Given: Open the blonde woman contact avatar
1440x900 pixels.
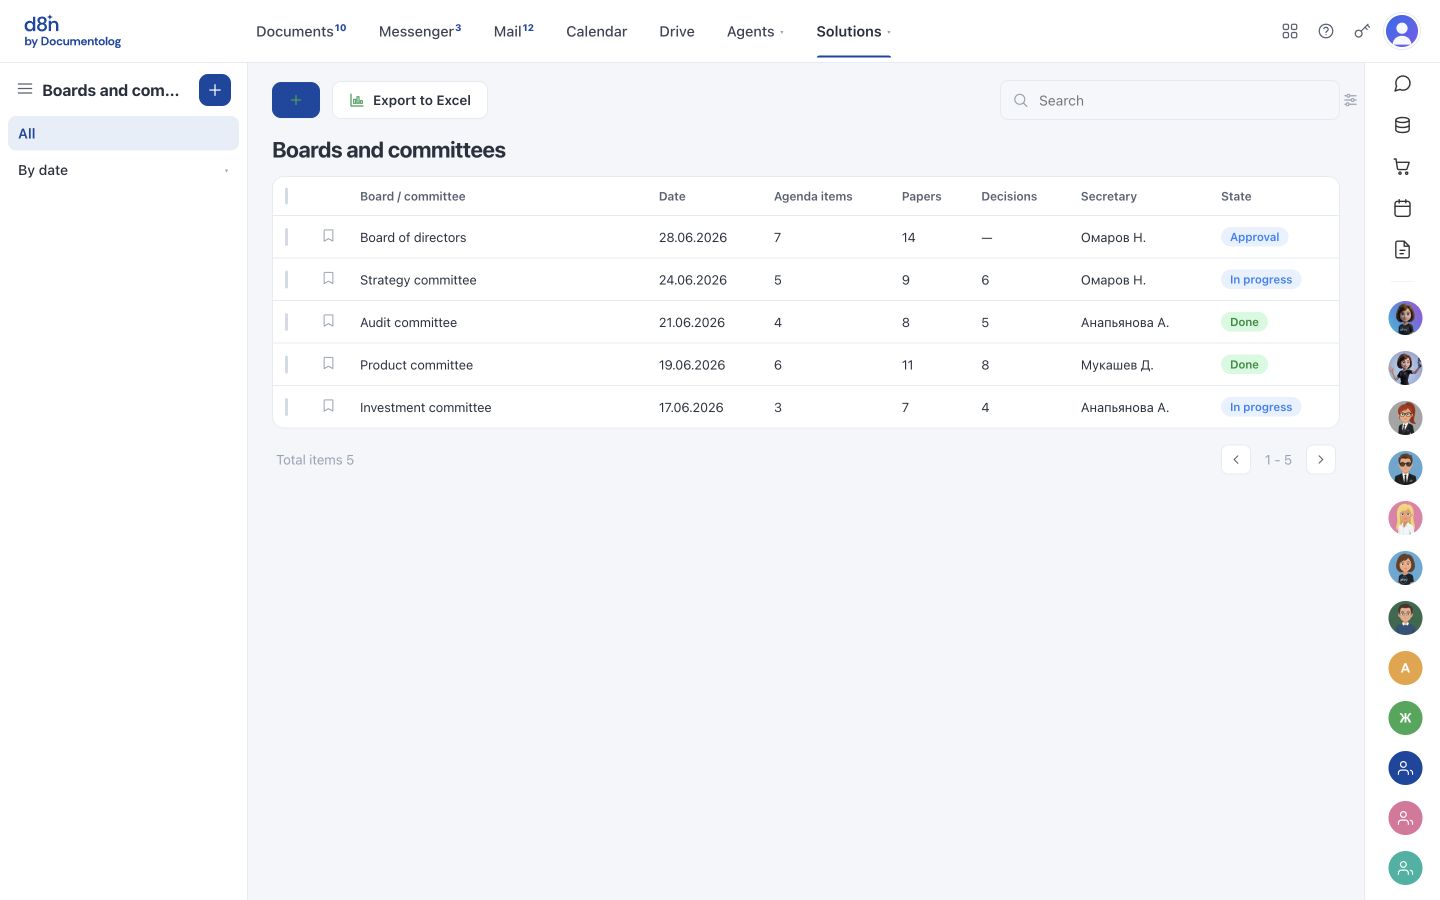Looking at the screenshot, I should (1405, 518).
